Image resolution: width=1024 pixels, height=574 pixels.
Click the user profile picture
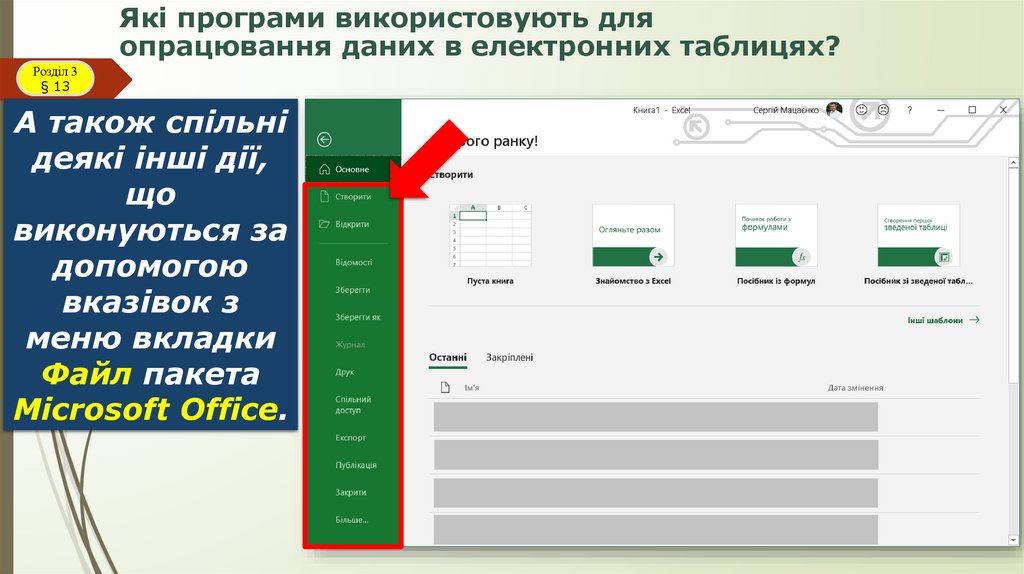pyautogui.click(x=834, y=109)
